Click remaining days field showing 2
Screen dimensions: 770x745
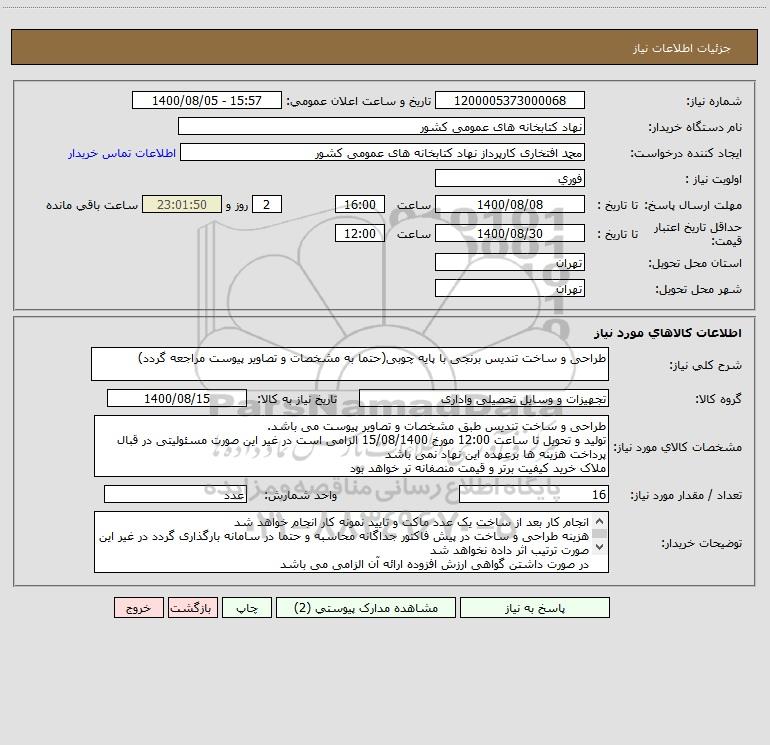pyautogui.click(x=267, y=204)
